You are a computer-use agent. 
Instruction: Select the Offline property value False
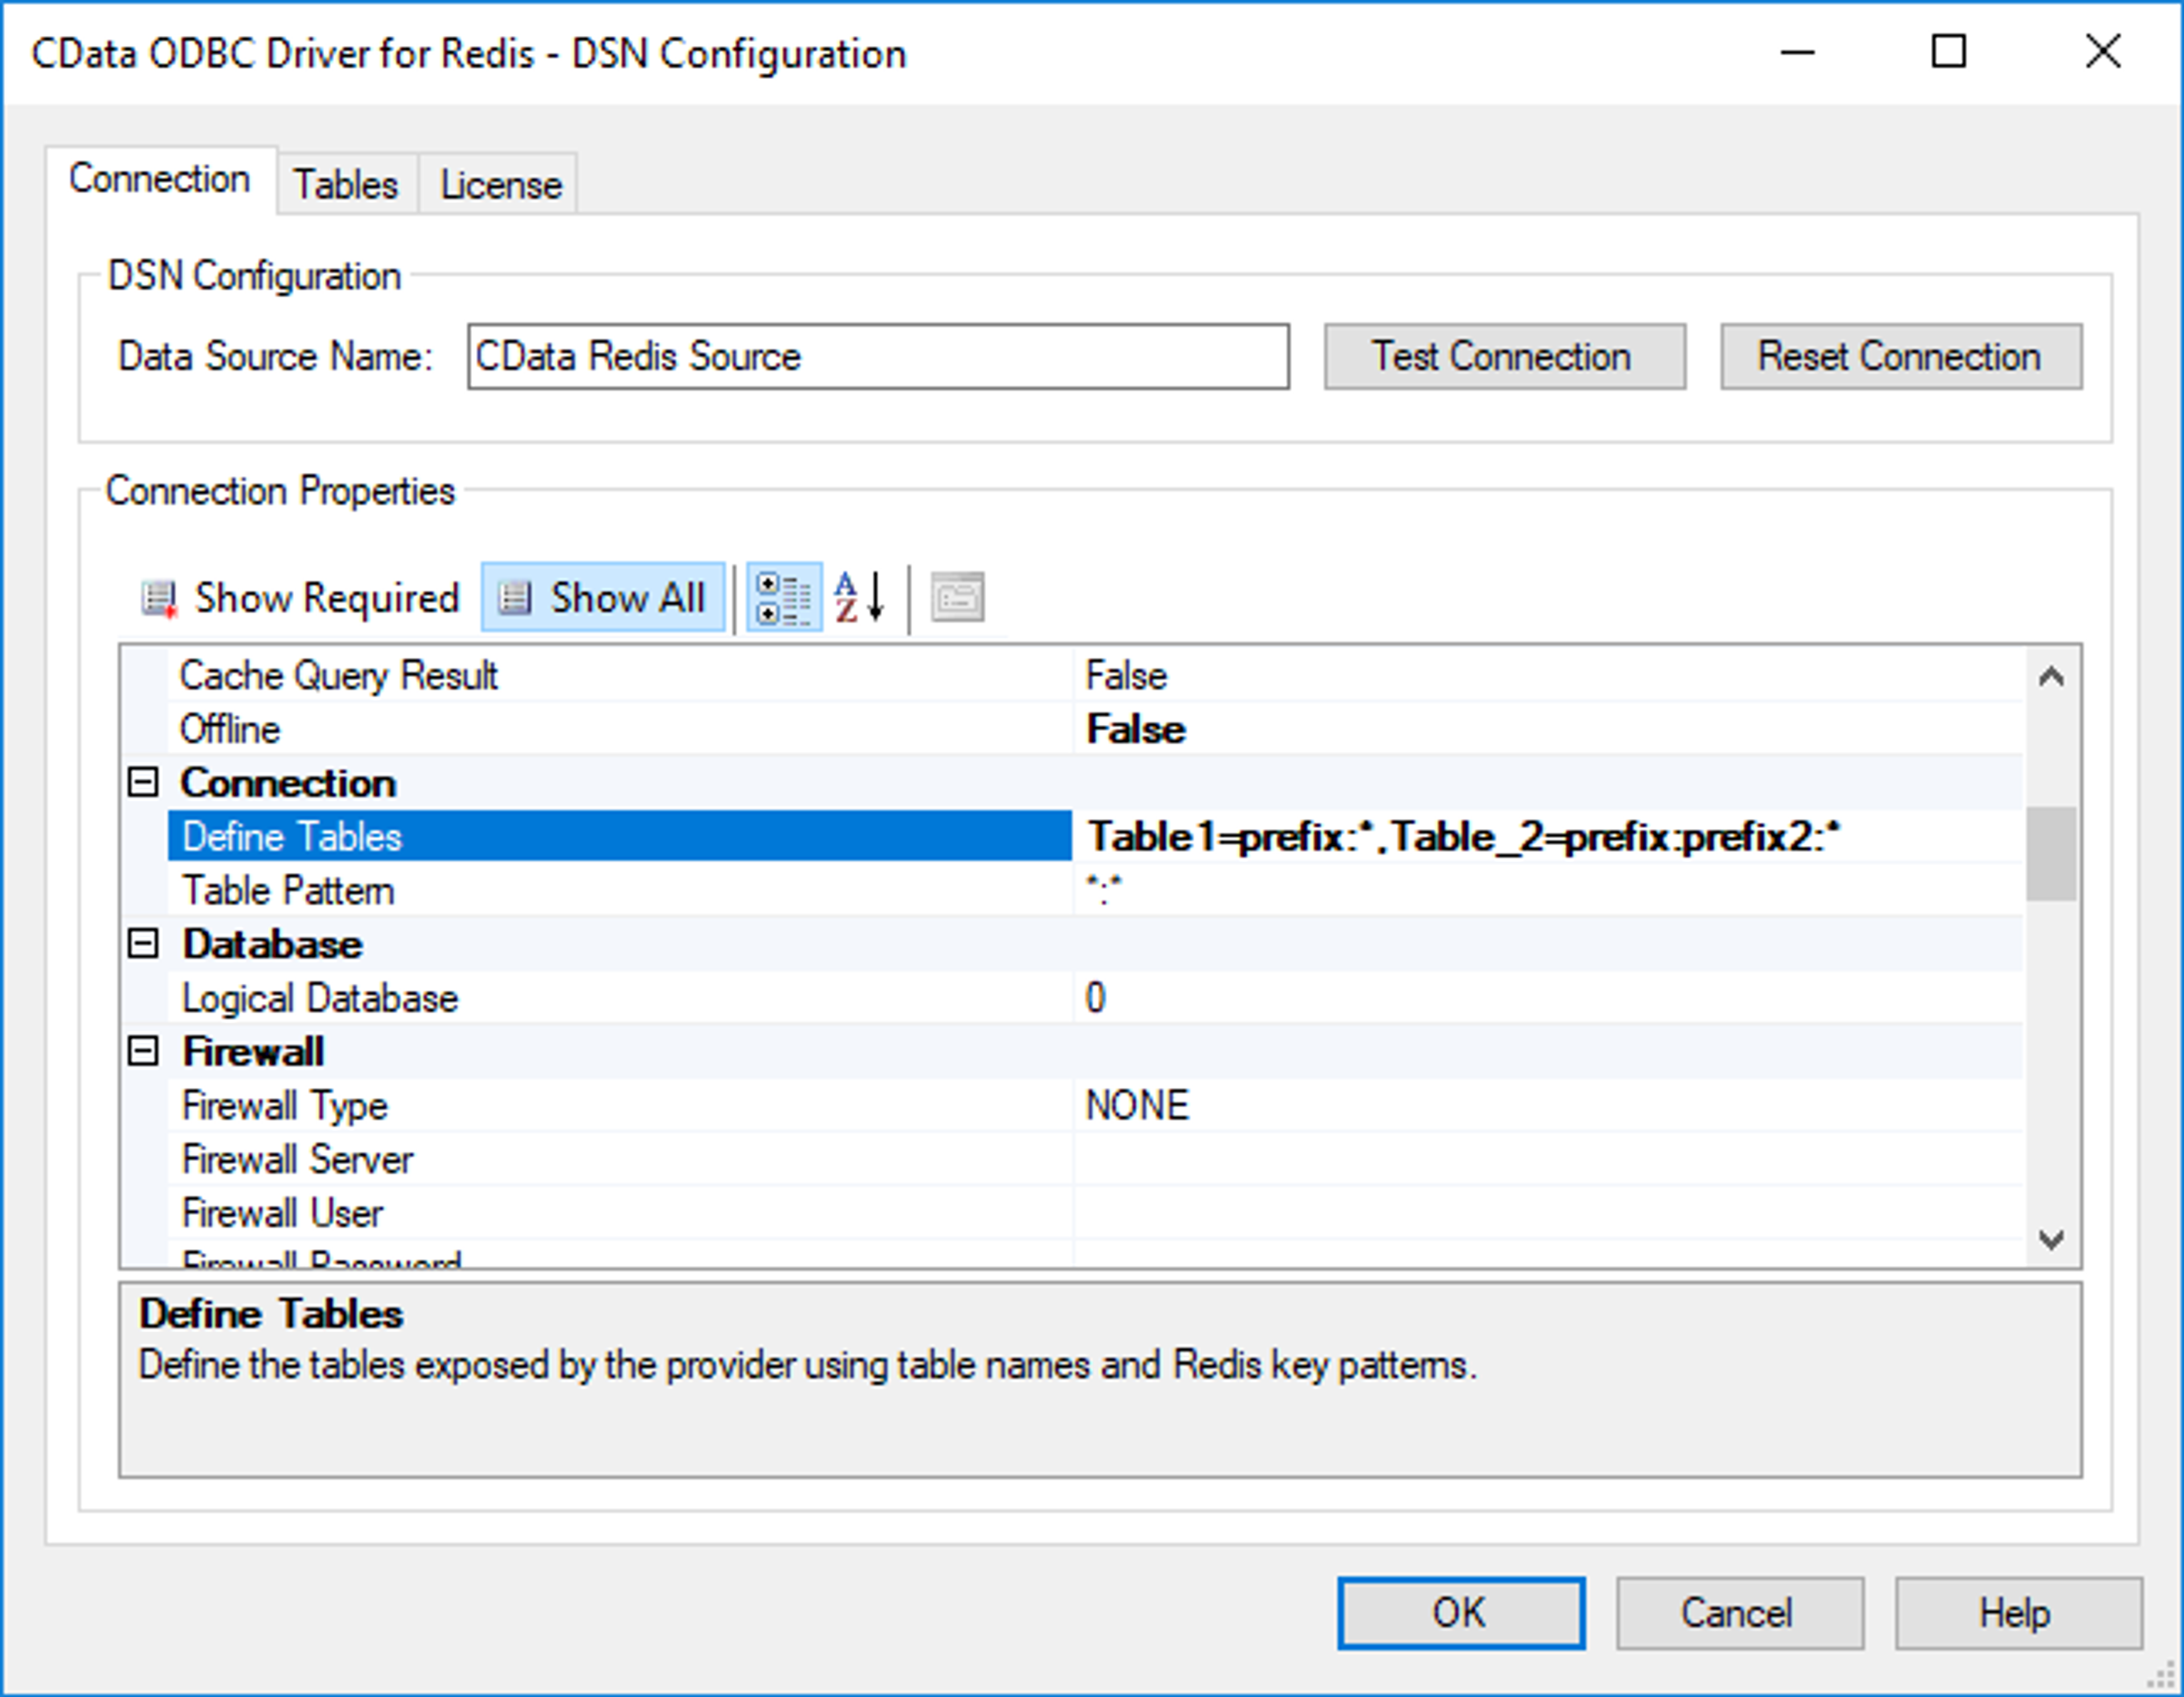coord(1135,729)
